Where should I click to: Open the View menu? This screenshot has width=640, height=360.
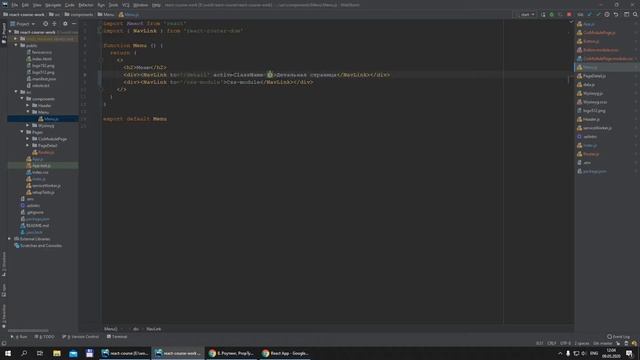pos(37,5)
